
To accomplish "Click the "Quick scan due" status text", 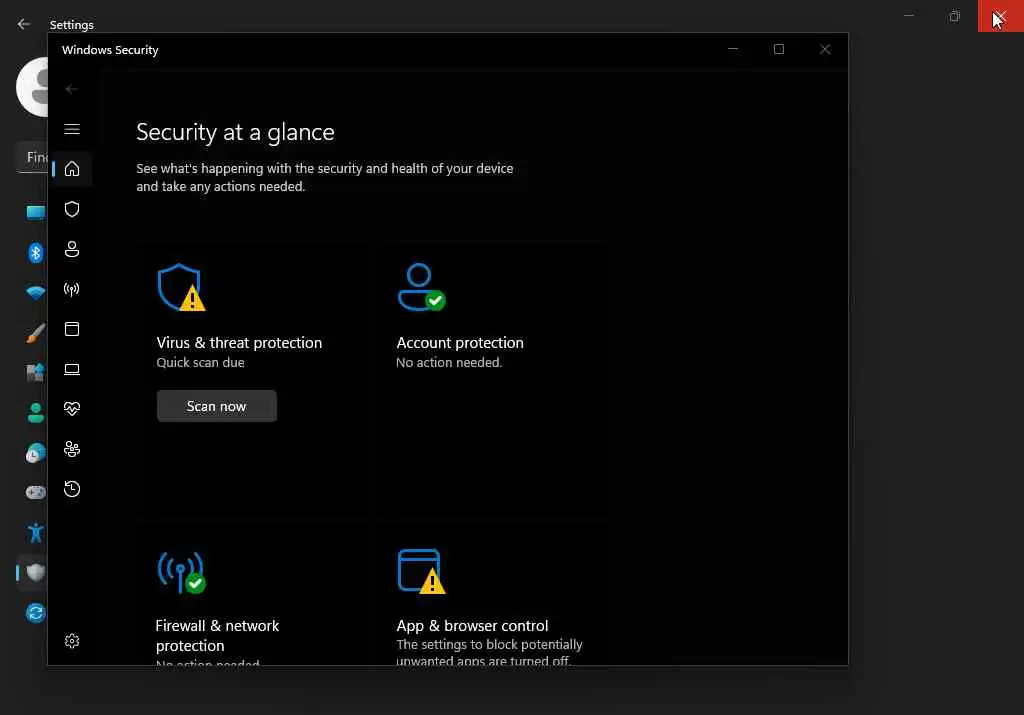I will (200, 362).
